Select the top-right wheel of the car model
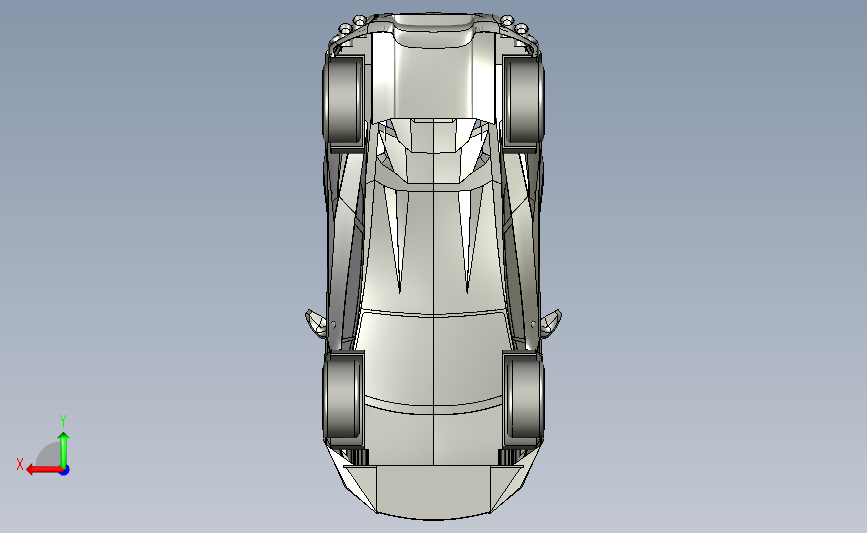This screenshot has width=867, height=533. click(523, 102)
